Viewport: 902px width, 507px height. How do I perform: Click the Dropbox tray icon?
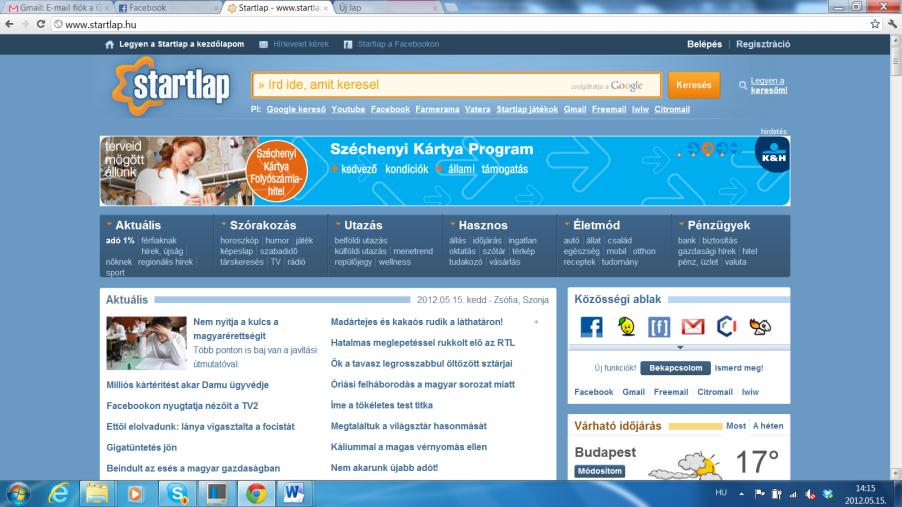click(x=828, y=494)
